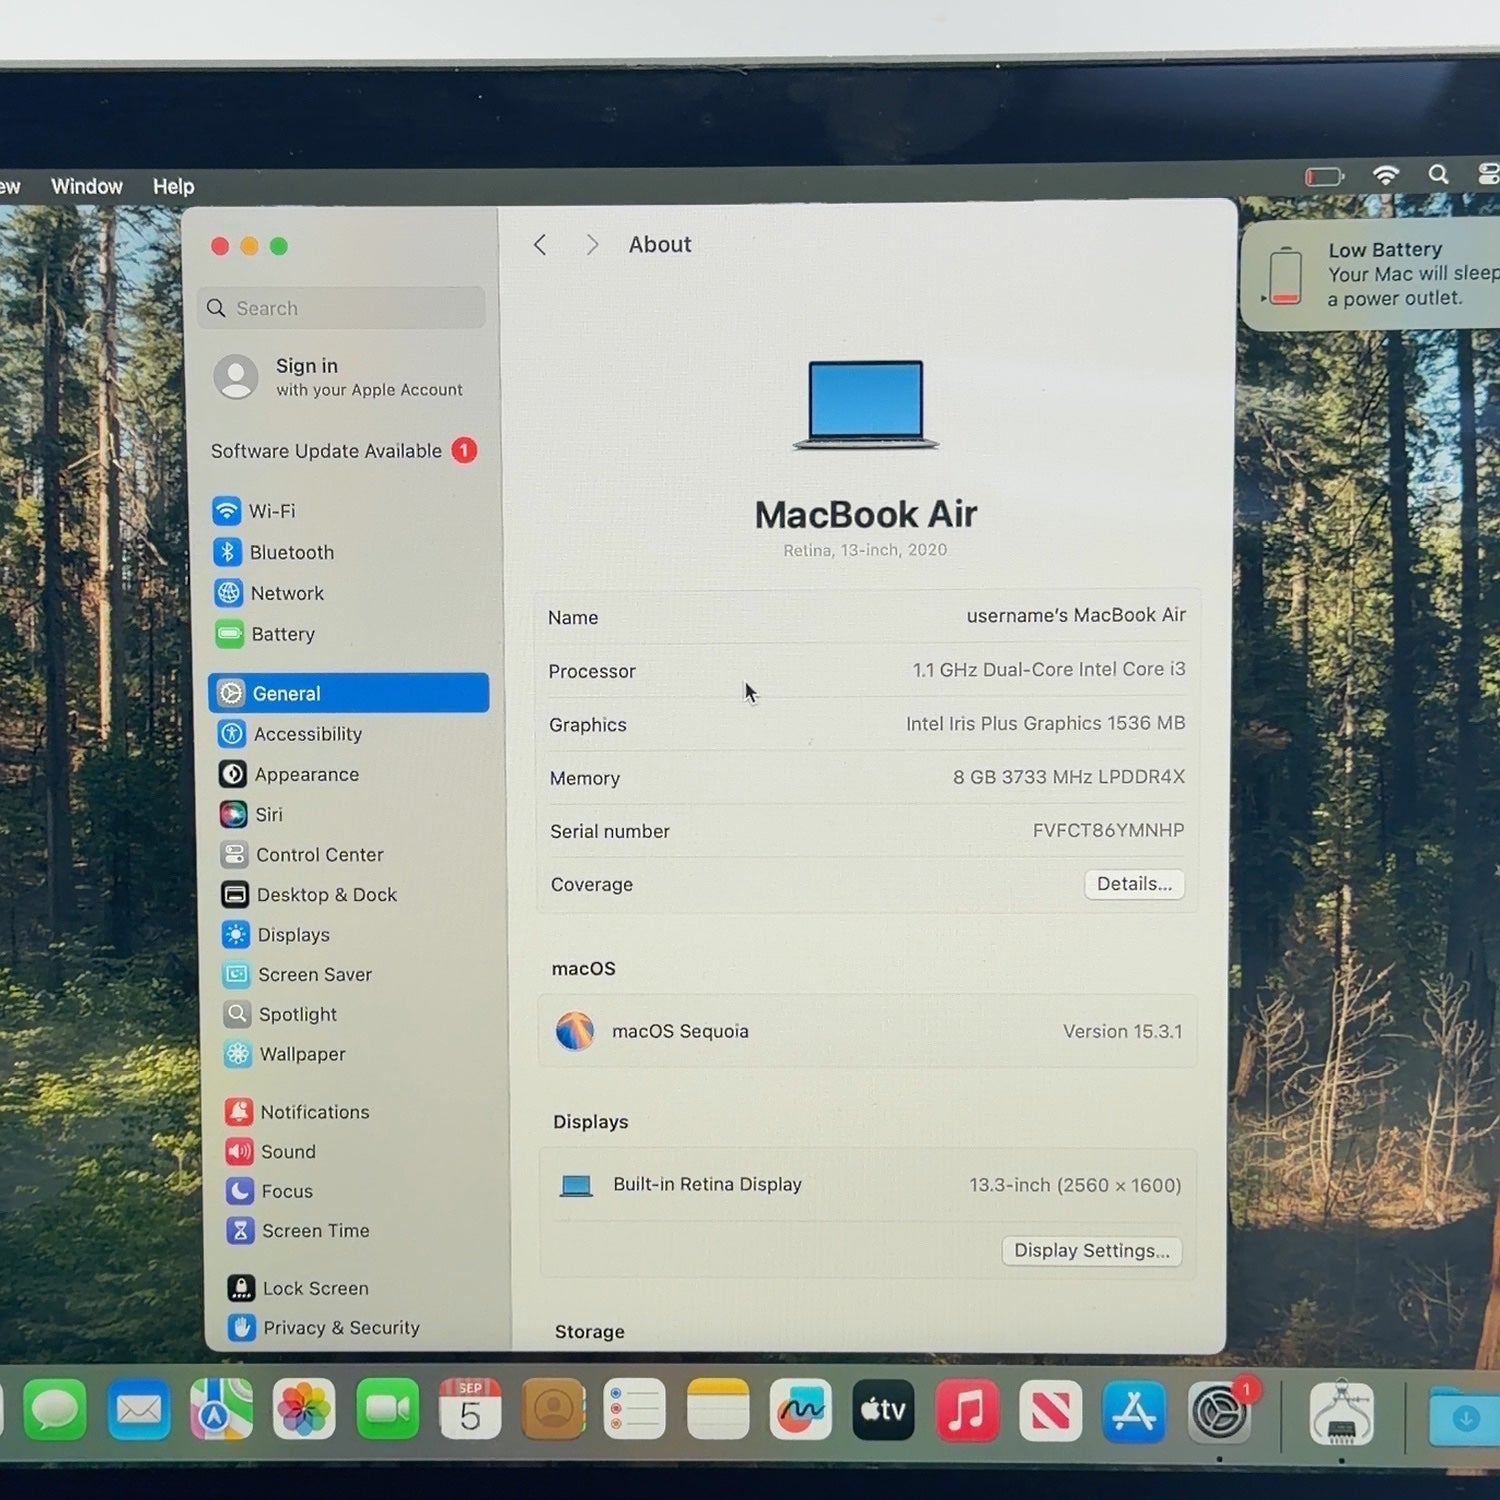
Task: Launch Mail from the Dock
Action: (138, 1410)
